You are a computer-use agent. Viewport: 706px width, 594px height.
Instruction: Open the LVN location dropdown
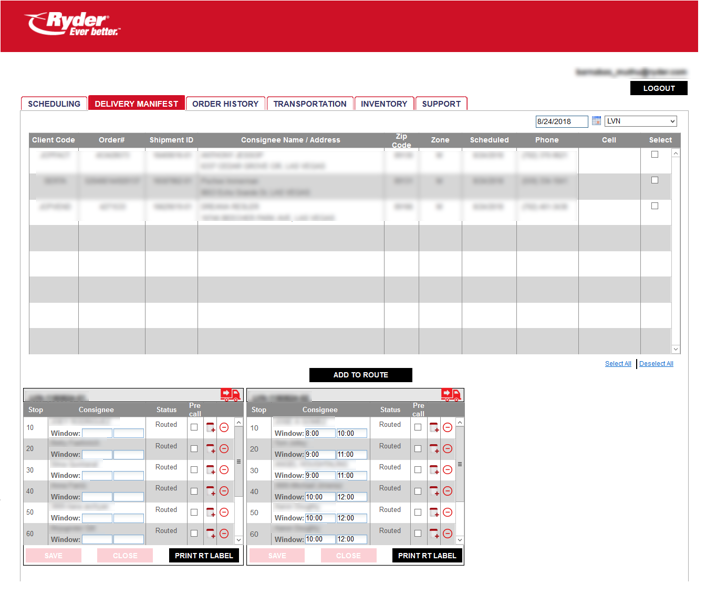pos(640,121)
